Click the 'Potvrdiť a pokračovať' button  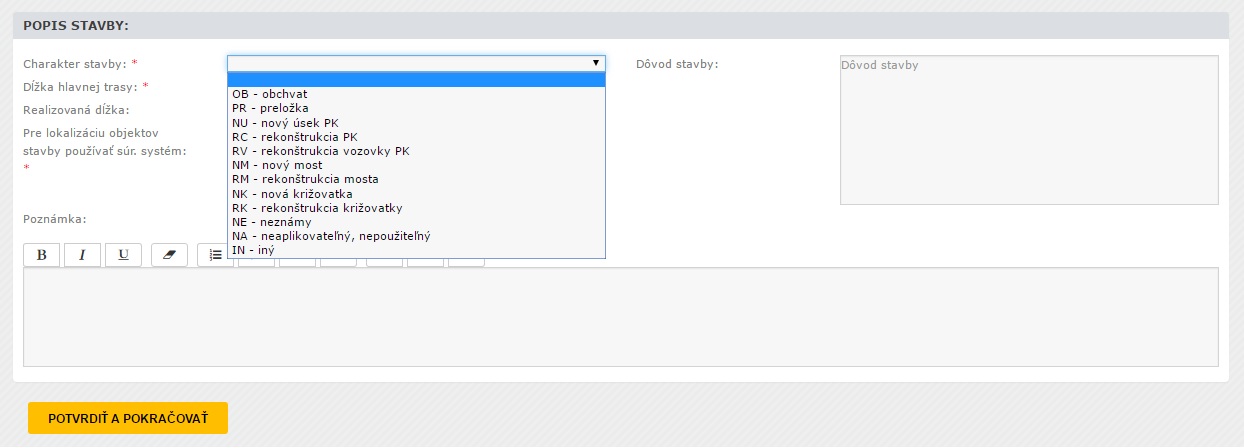point(128,418)
